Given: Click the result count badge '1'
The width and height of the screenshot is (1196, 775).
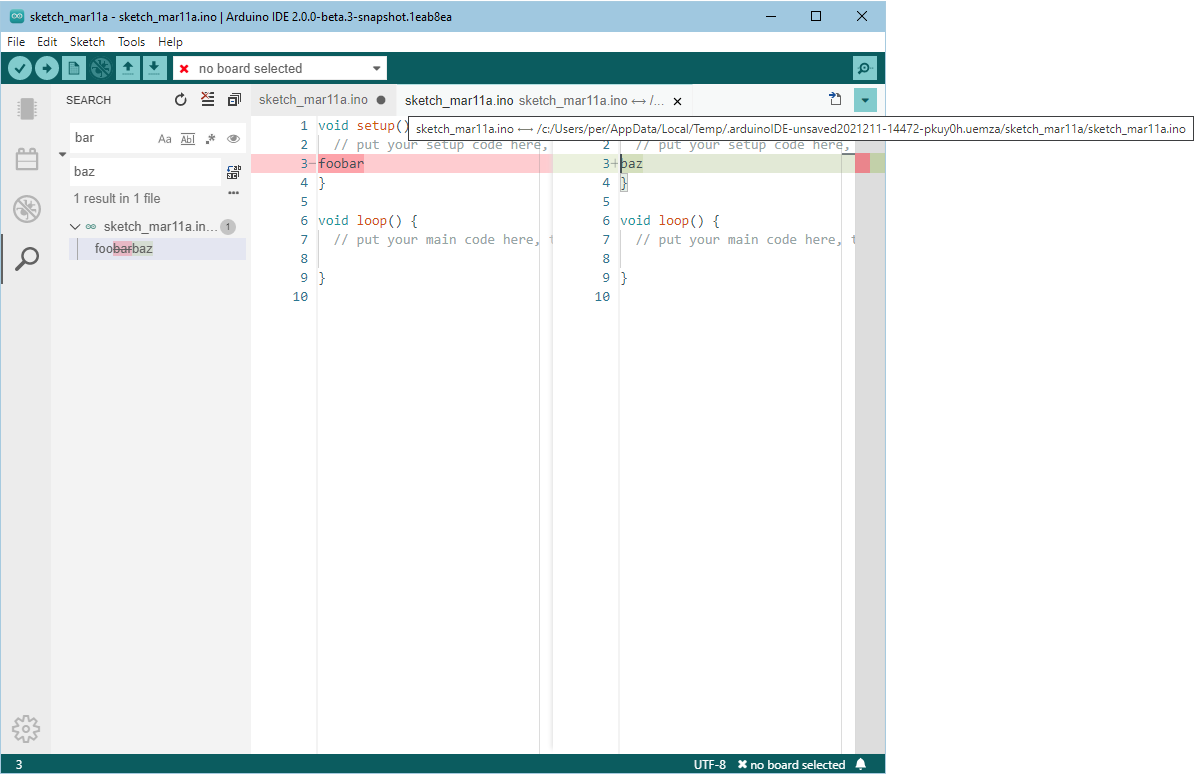Looking at the screenshot, I should [228, 227].
